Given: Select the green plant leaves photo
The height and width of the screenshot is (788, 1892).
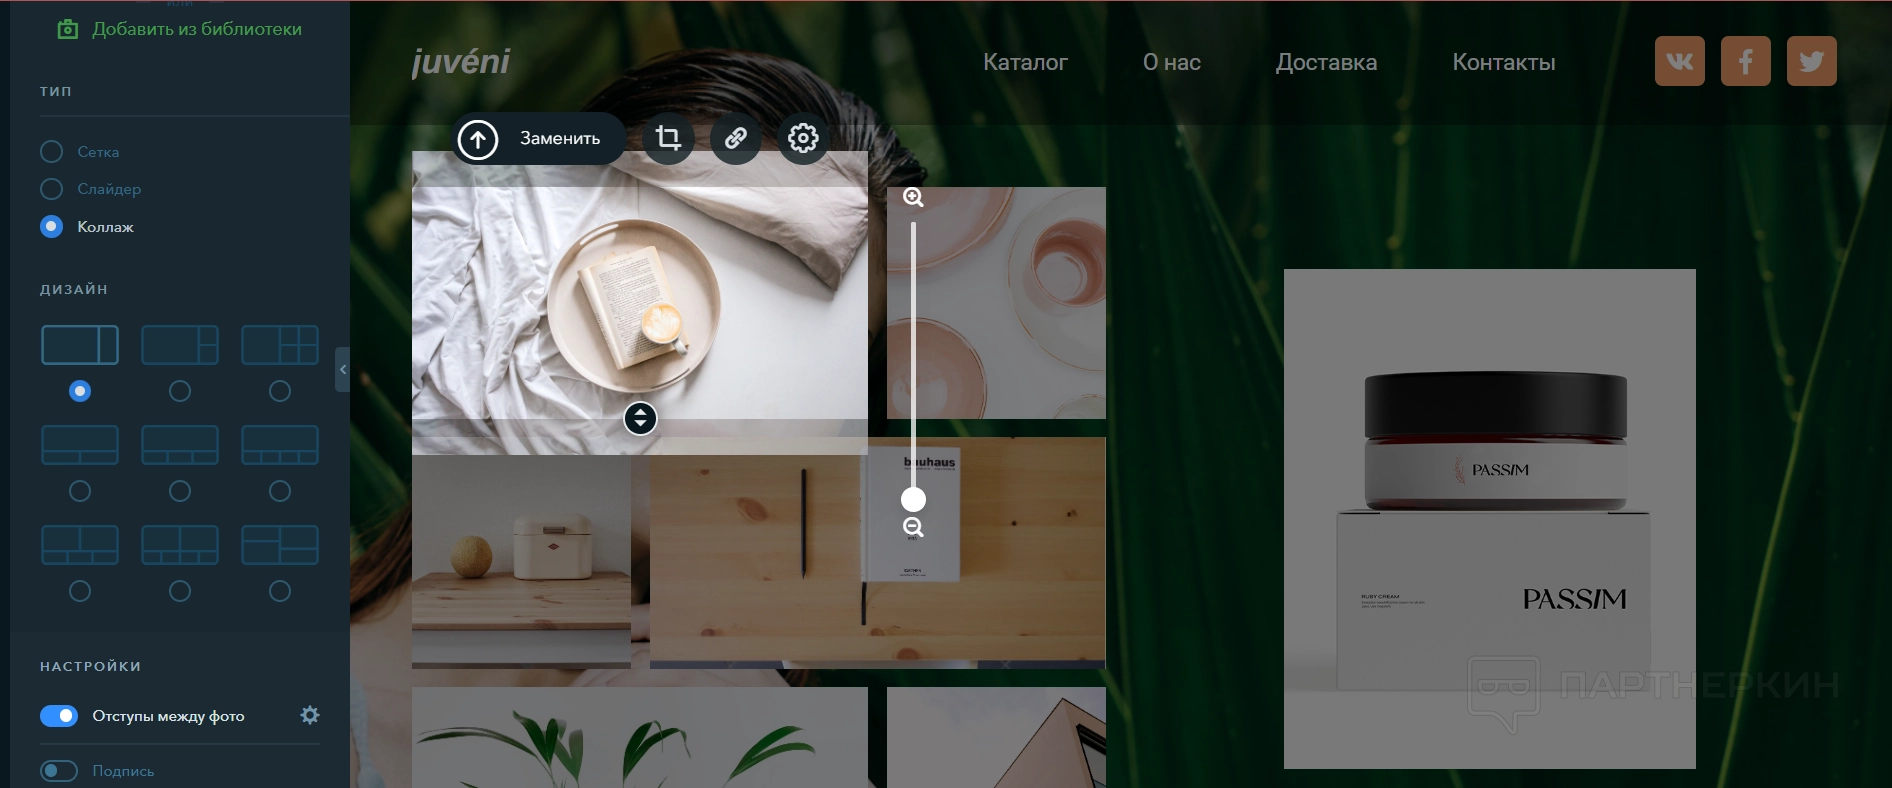Looking at the screenshot, I should pyautogui.click(x=640, y=737).
